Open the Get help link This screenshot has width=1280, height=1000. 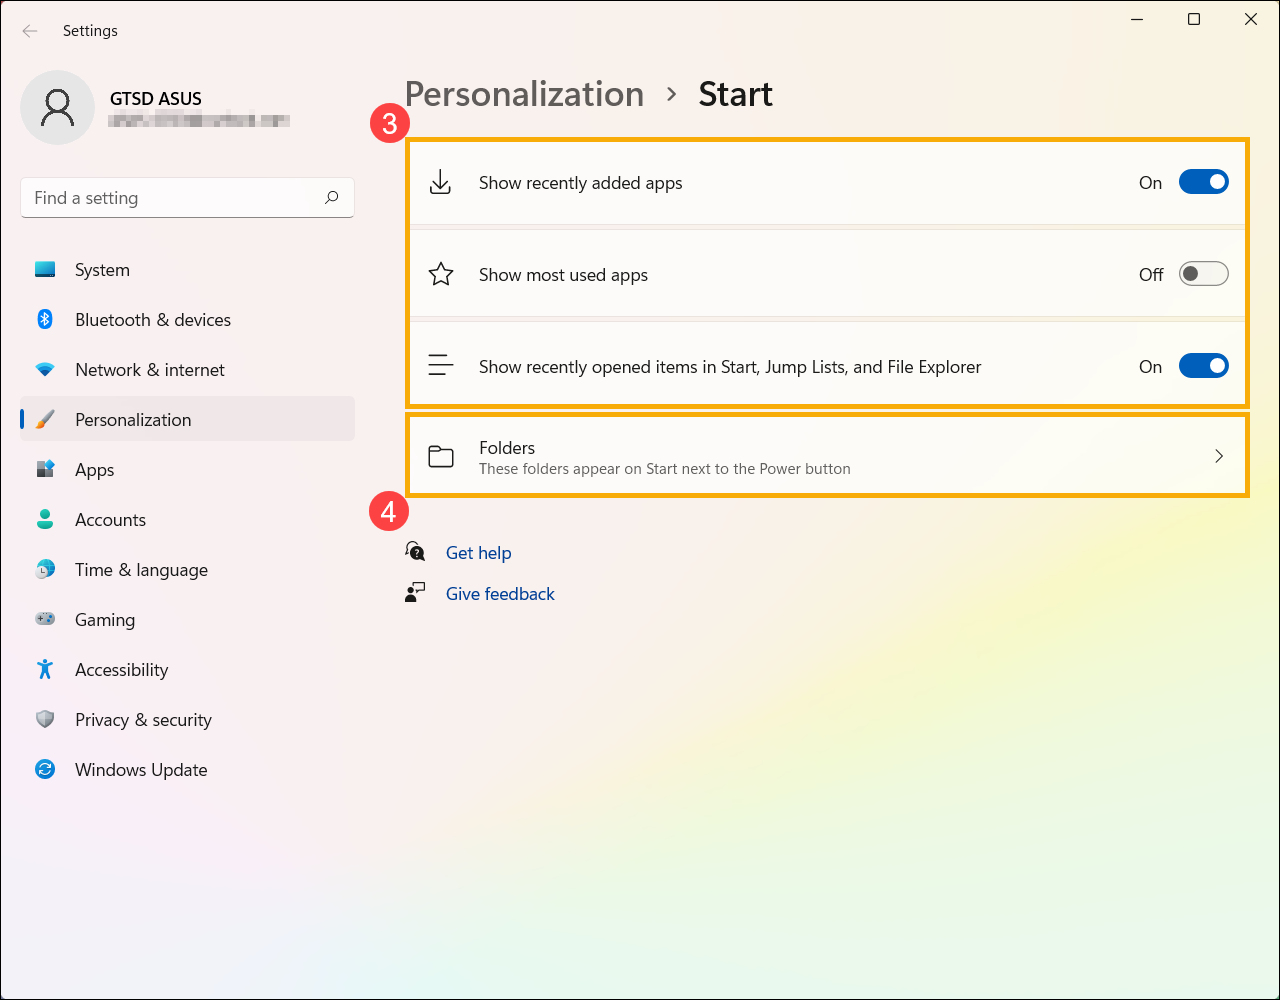click(478, 553)
